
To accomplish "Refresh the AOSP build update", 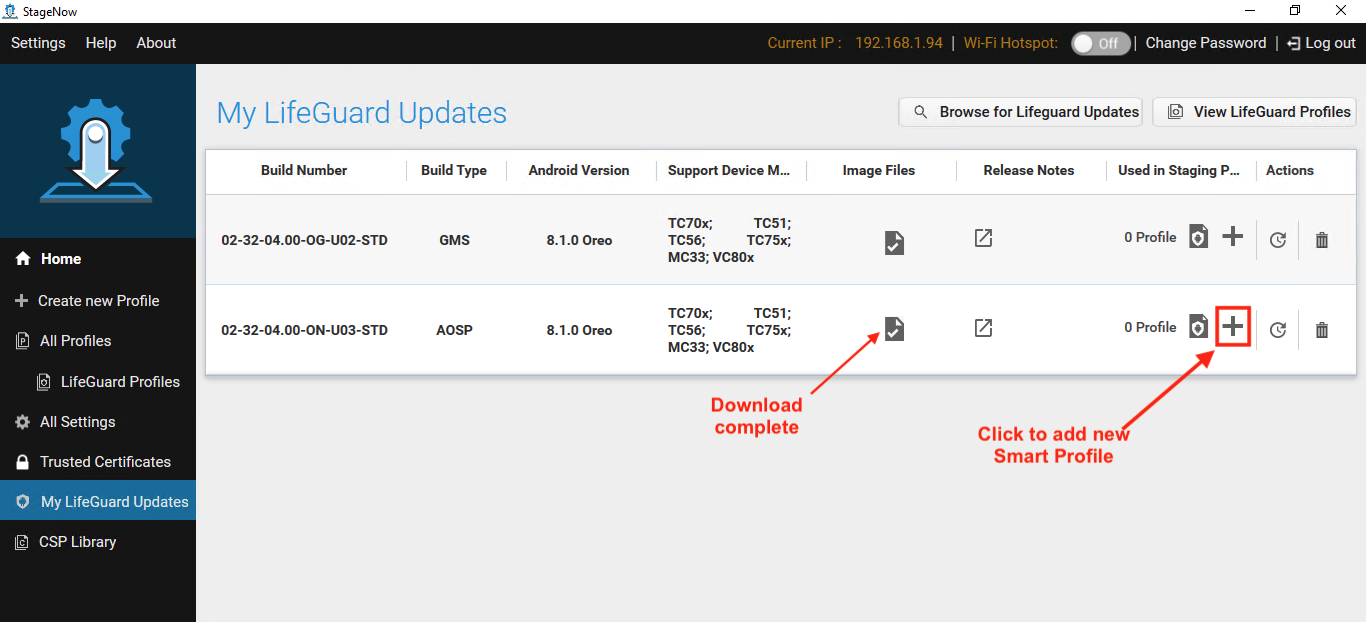I will tap(1277, 330).
